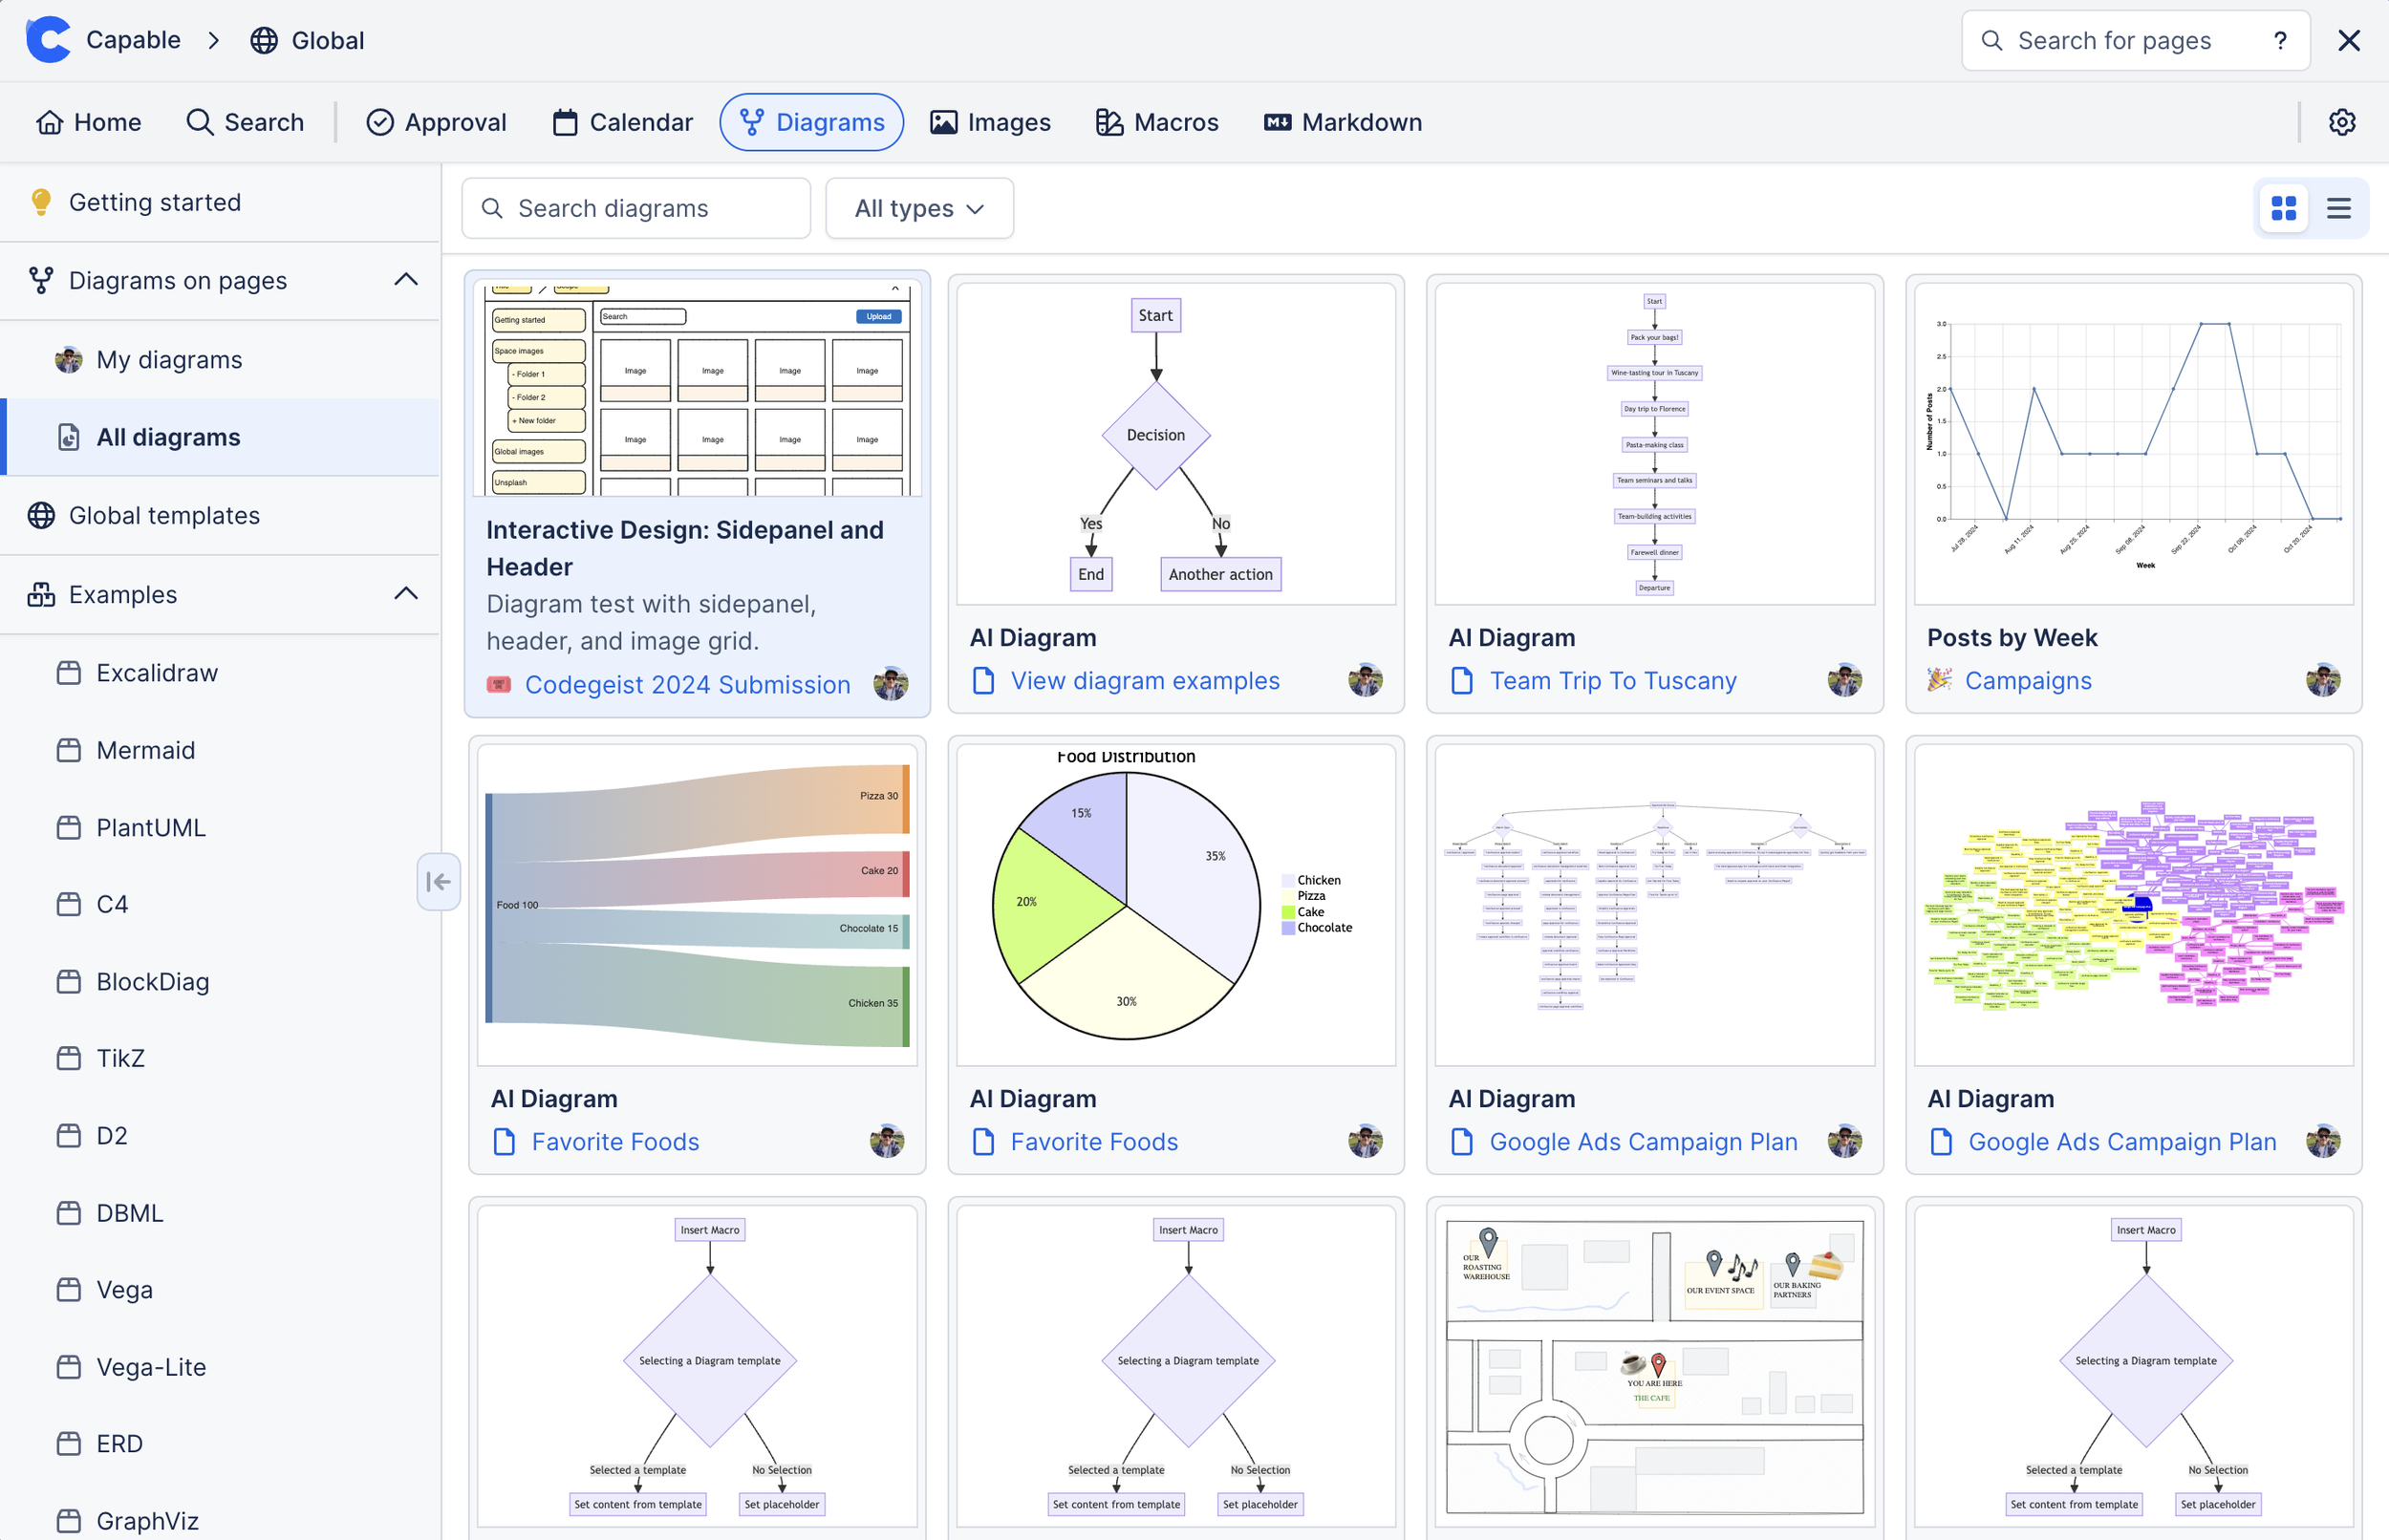Open Favorite Foods link under pie chart
This screenshot has width=2389, height=1540.
pyautogui.click(x=1094, y=1141)
